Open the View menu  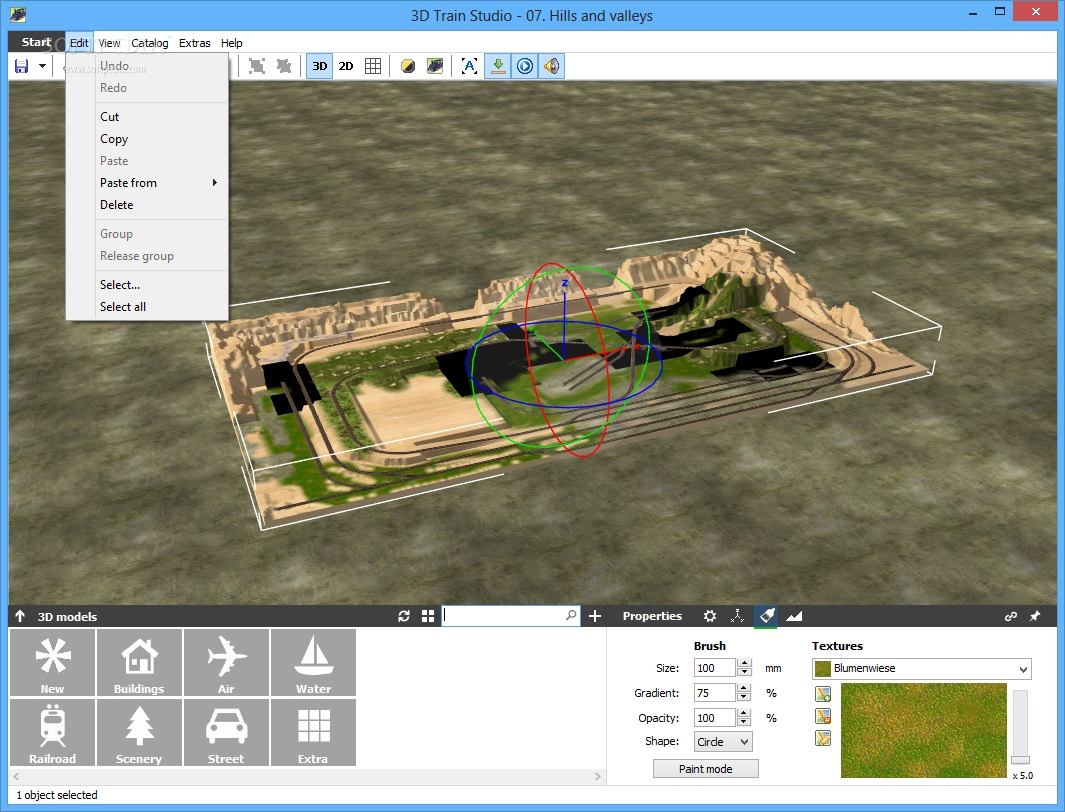point(109,43)
